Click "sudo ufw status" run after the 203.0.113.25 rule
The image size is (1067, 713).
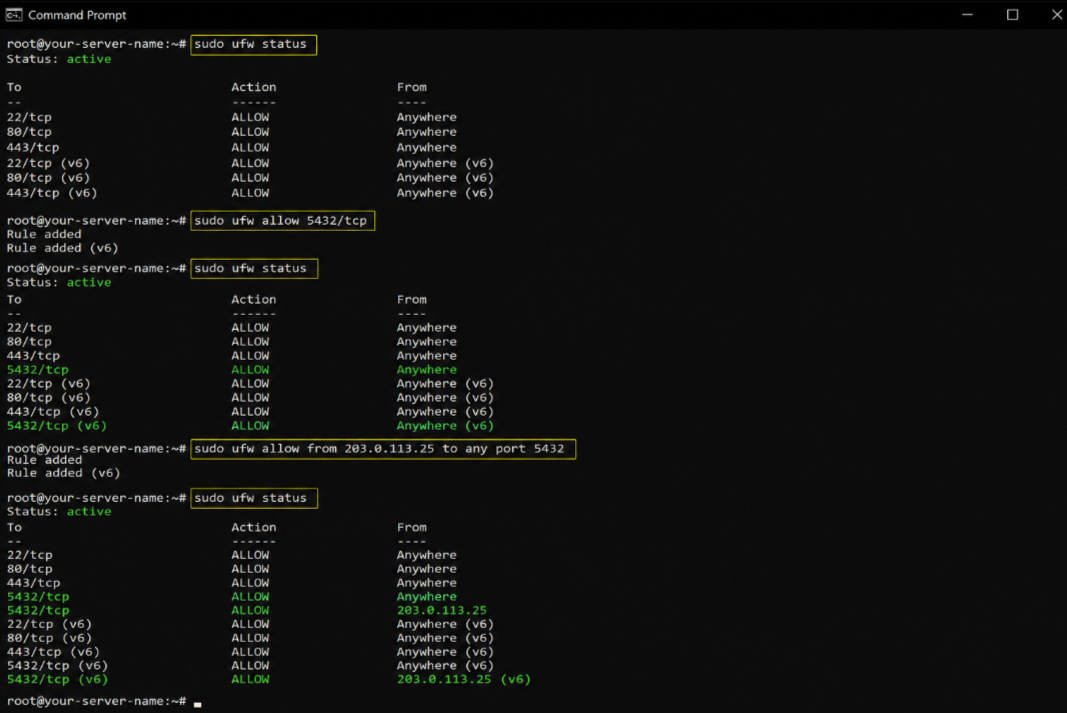pyautogui.click(x=253, y=498)
